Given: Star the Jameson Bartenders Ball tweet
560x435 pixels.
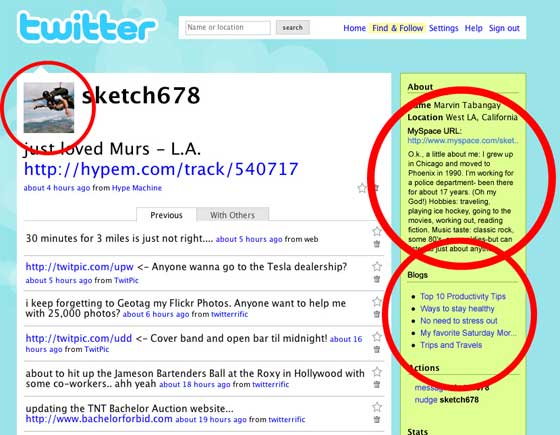Looking at the screenshot, I should coord(377,372).
